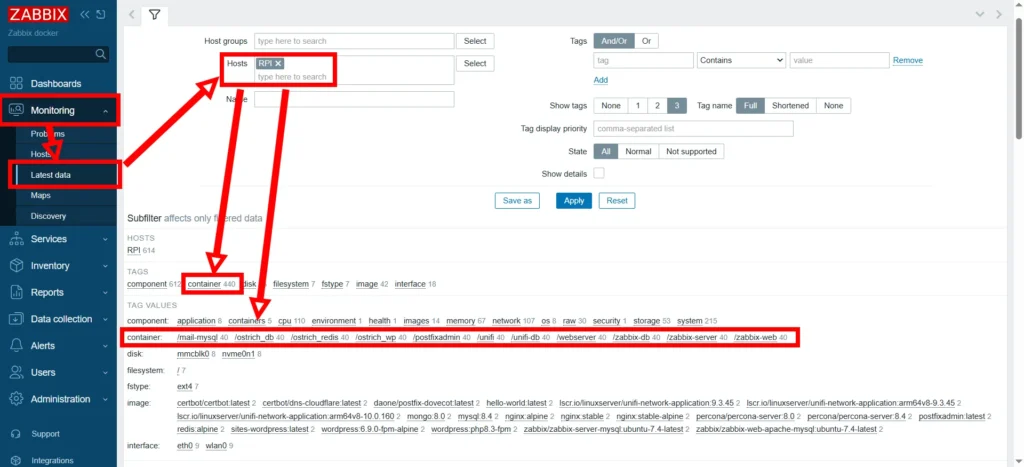The image size is (1024, 467).
Task: Collapse the sidebar with the double-chevron icon
Action: pyautogui.click(x=85, y=14)
